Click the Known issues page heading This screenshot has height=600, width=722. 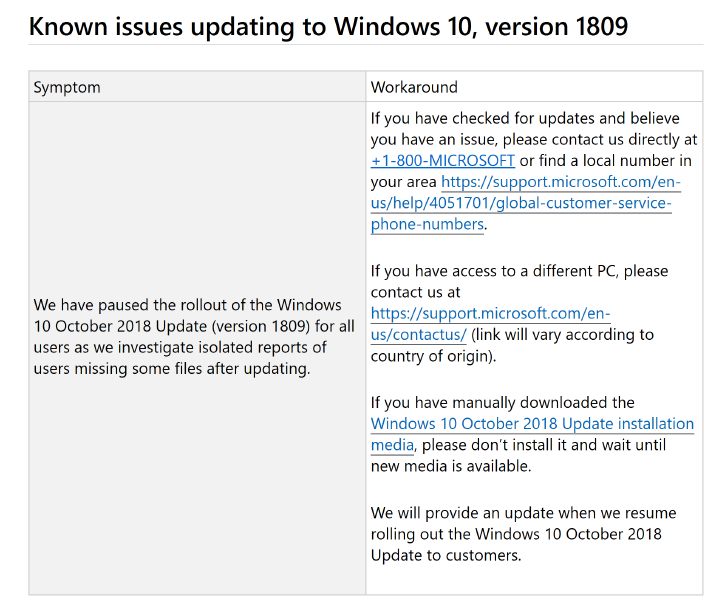[328, 26]
